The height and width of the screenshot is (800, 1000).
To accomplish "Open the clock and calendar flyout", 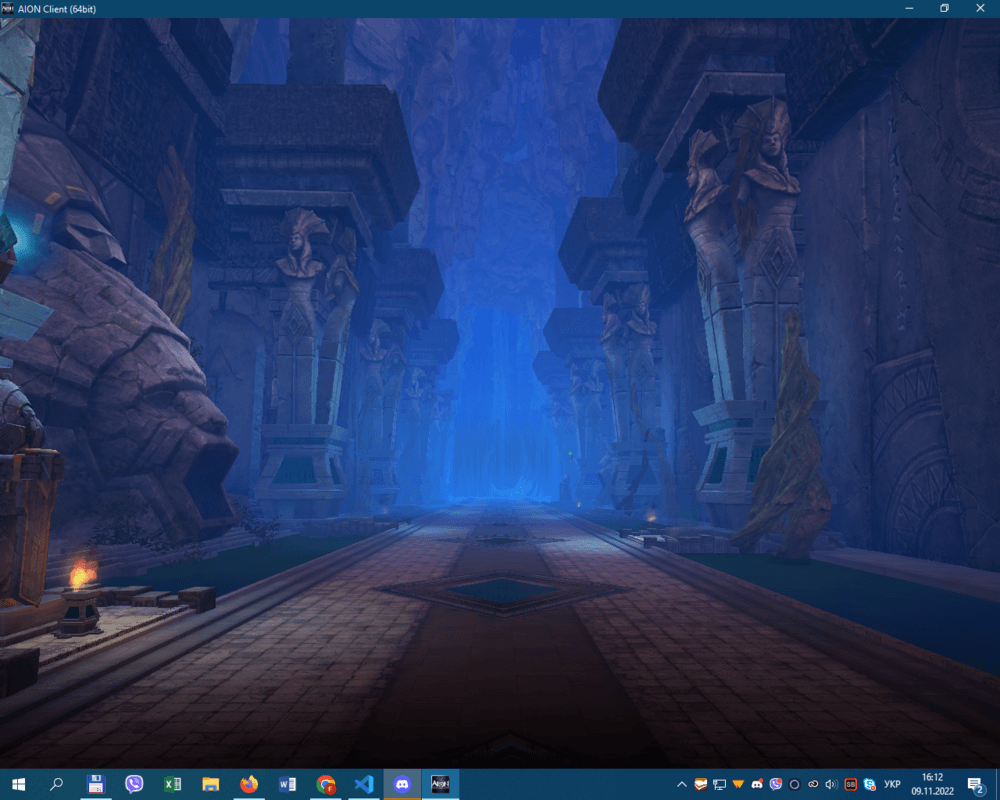I will point(932,784).
